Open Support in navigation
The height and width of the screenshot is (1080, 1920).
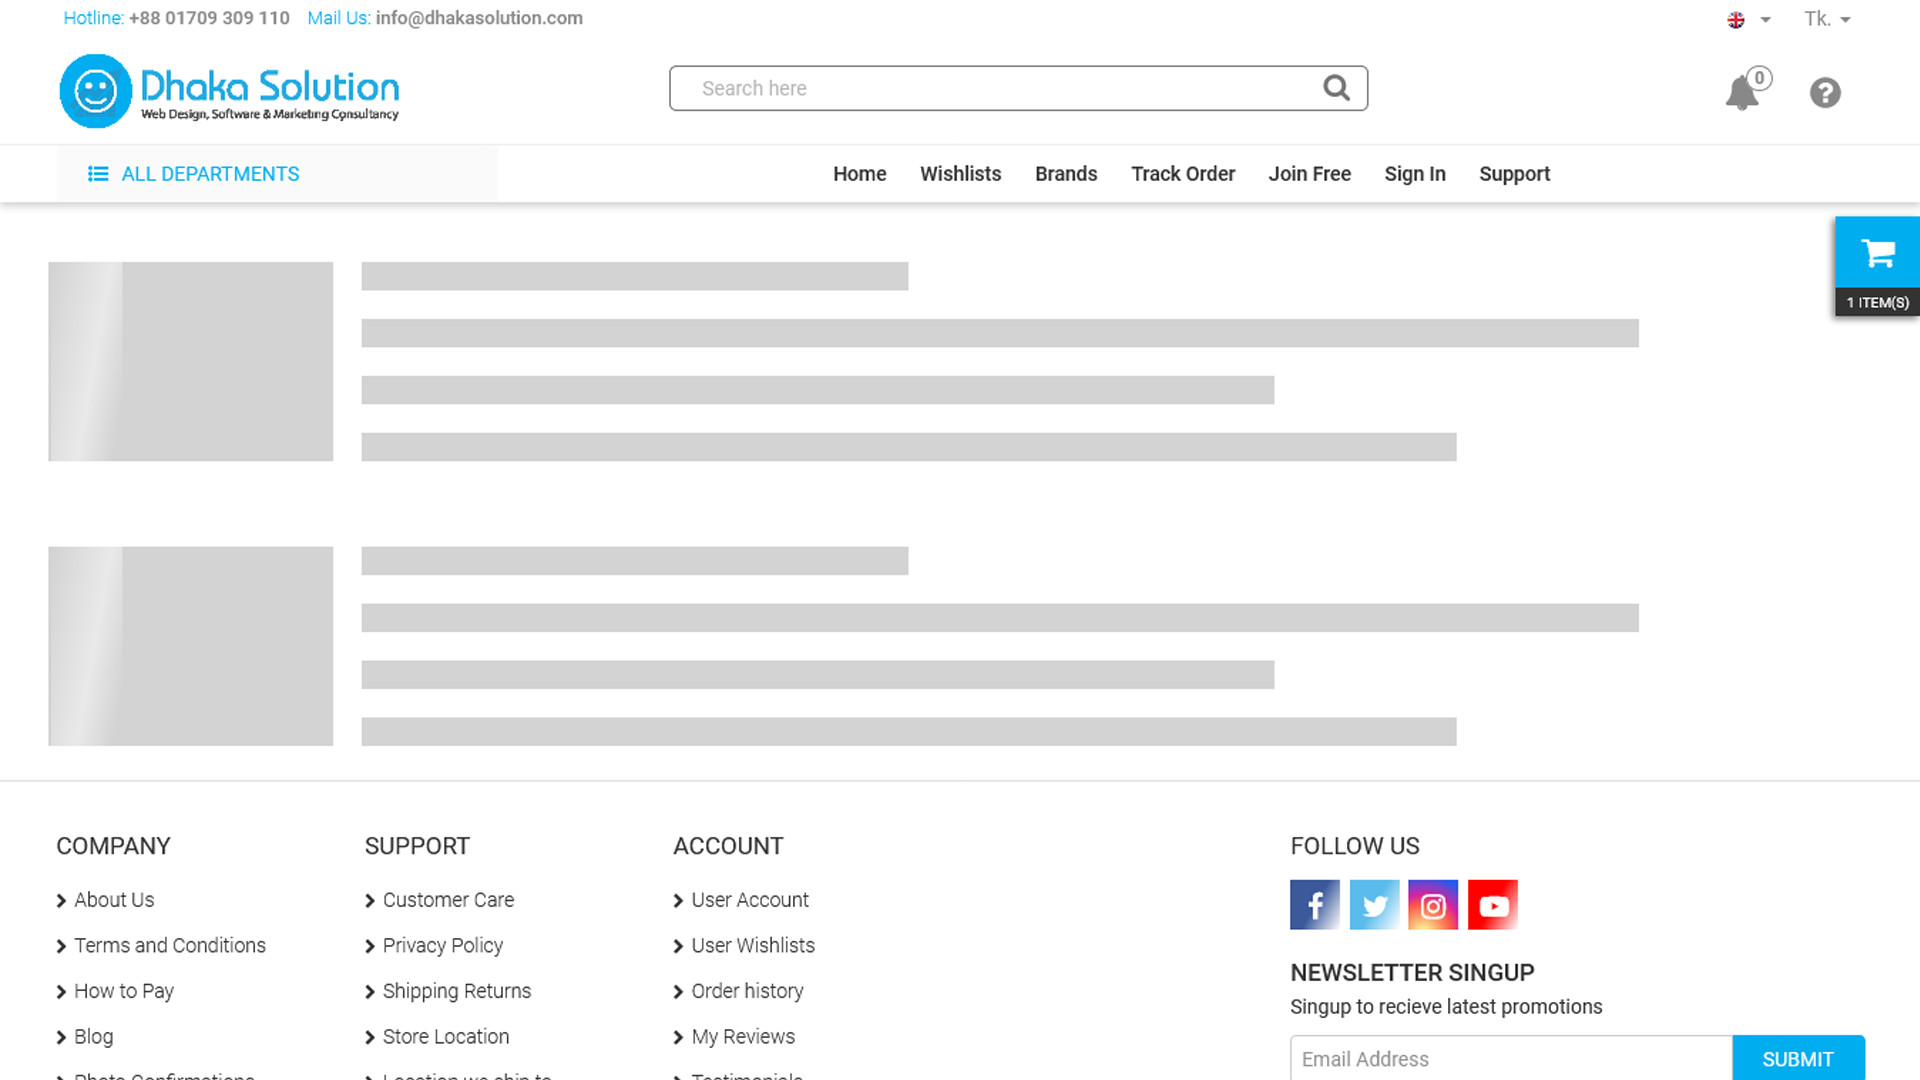coord(1514,174)
